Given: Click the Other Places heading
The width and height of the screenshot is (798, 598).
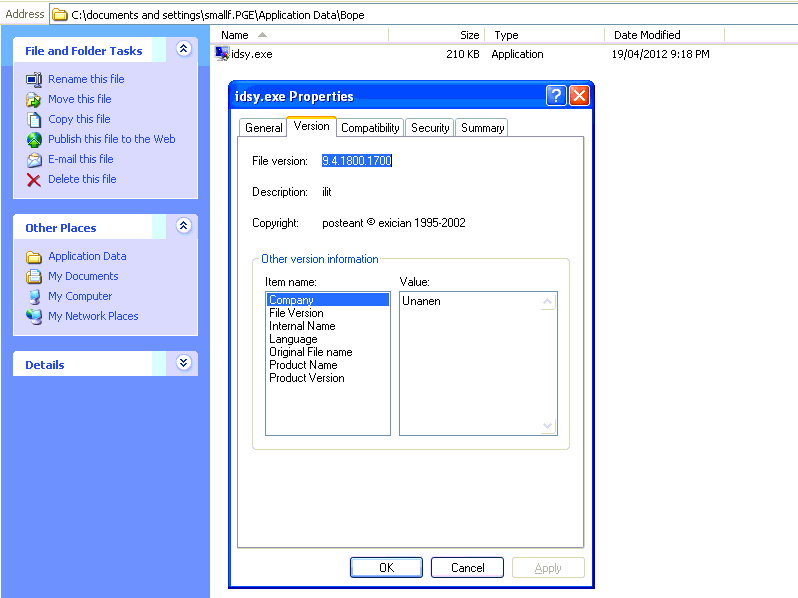Looking at the screenshot, I should click(61, 228).
